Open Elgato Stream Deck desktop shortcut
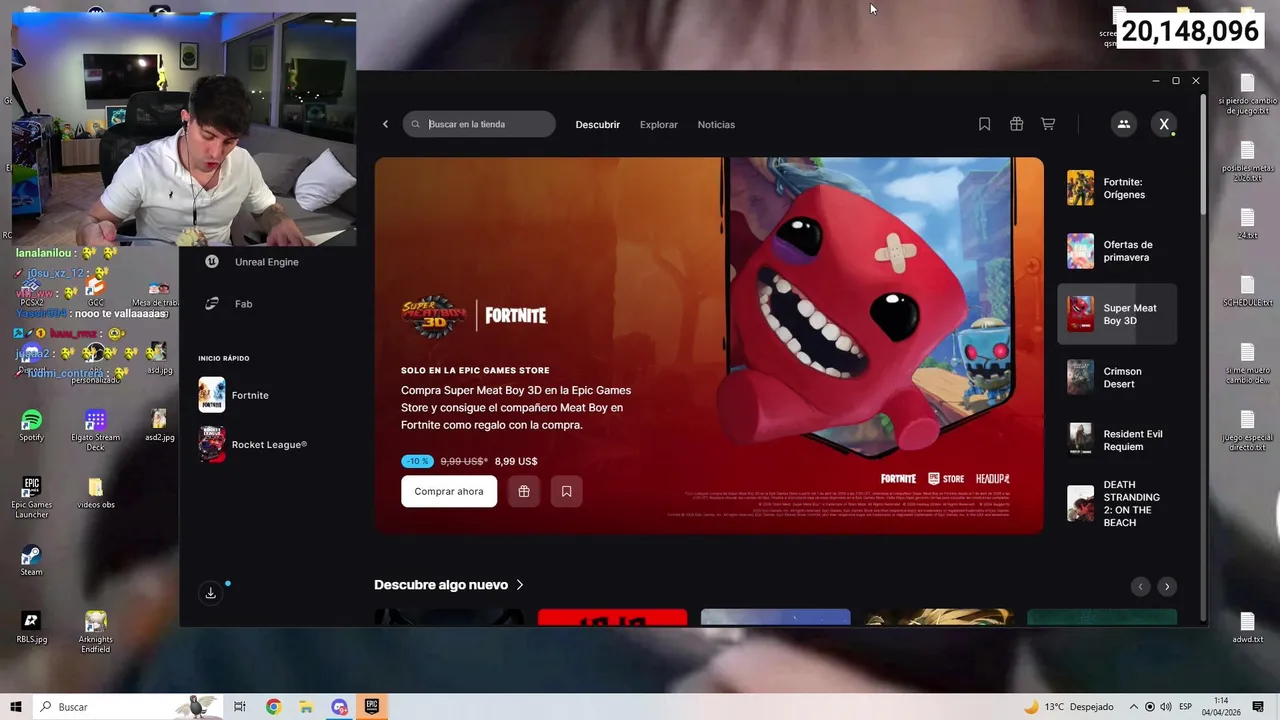Image resolution: width=1280 pixels, height=720 pixels. point(95,430)
